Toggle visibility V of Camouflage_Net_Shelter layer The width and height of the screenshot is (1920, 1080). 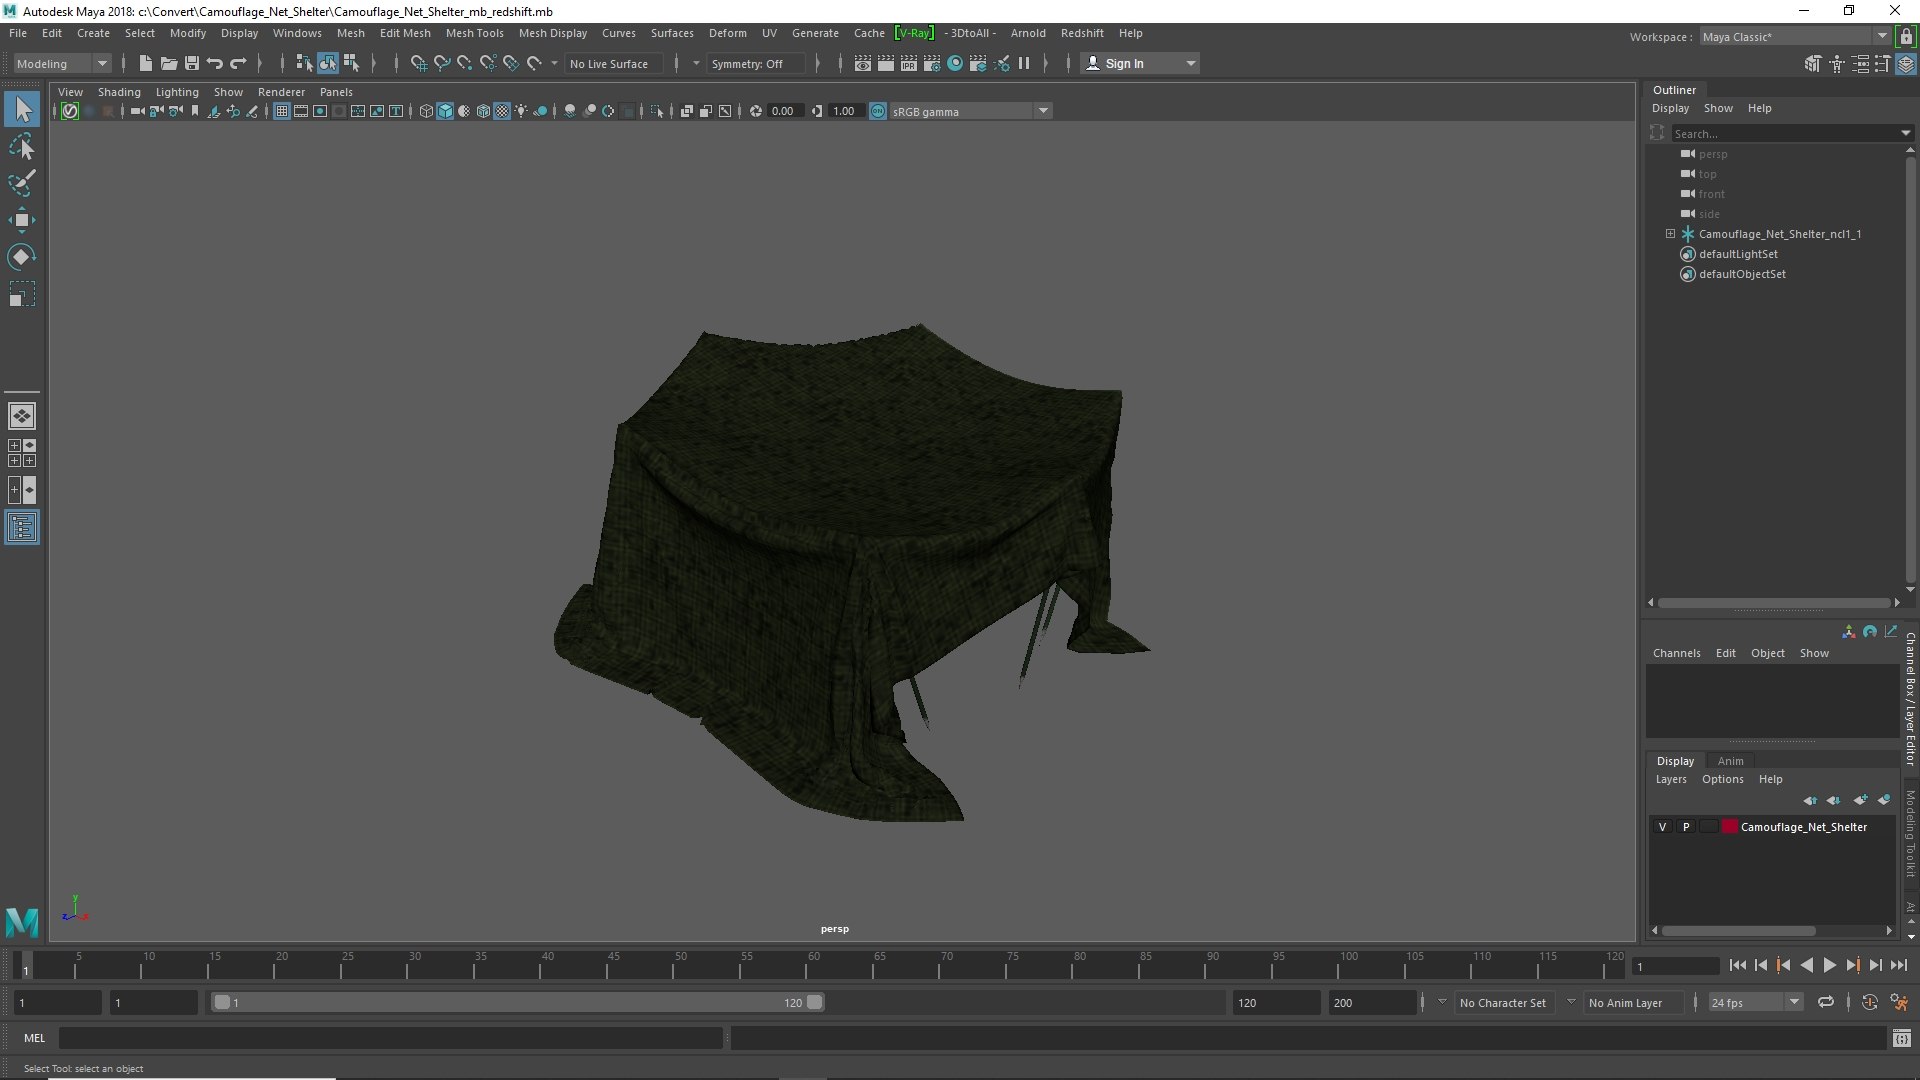pyautogui.click(x=1662, y=827)
